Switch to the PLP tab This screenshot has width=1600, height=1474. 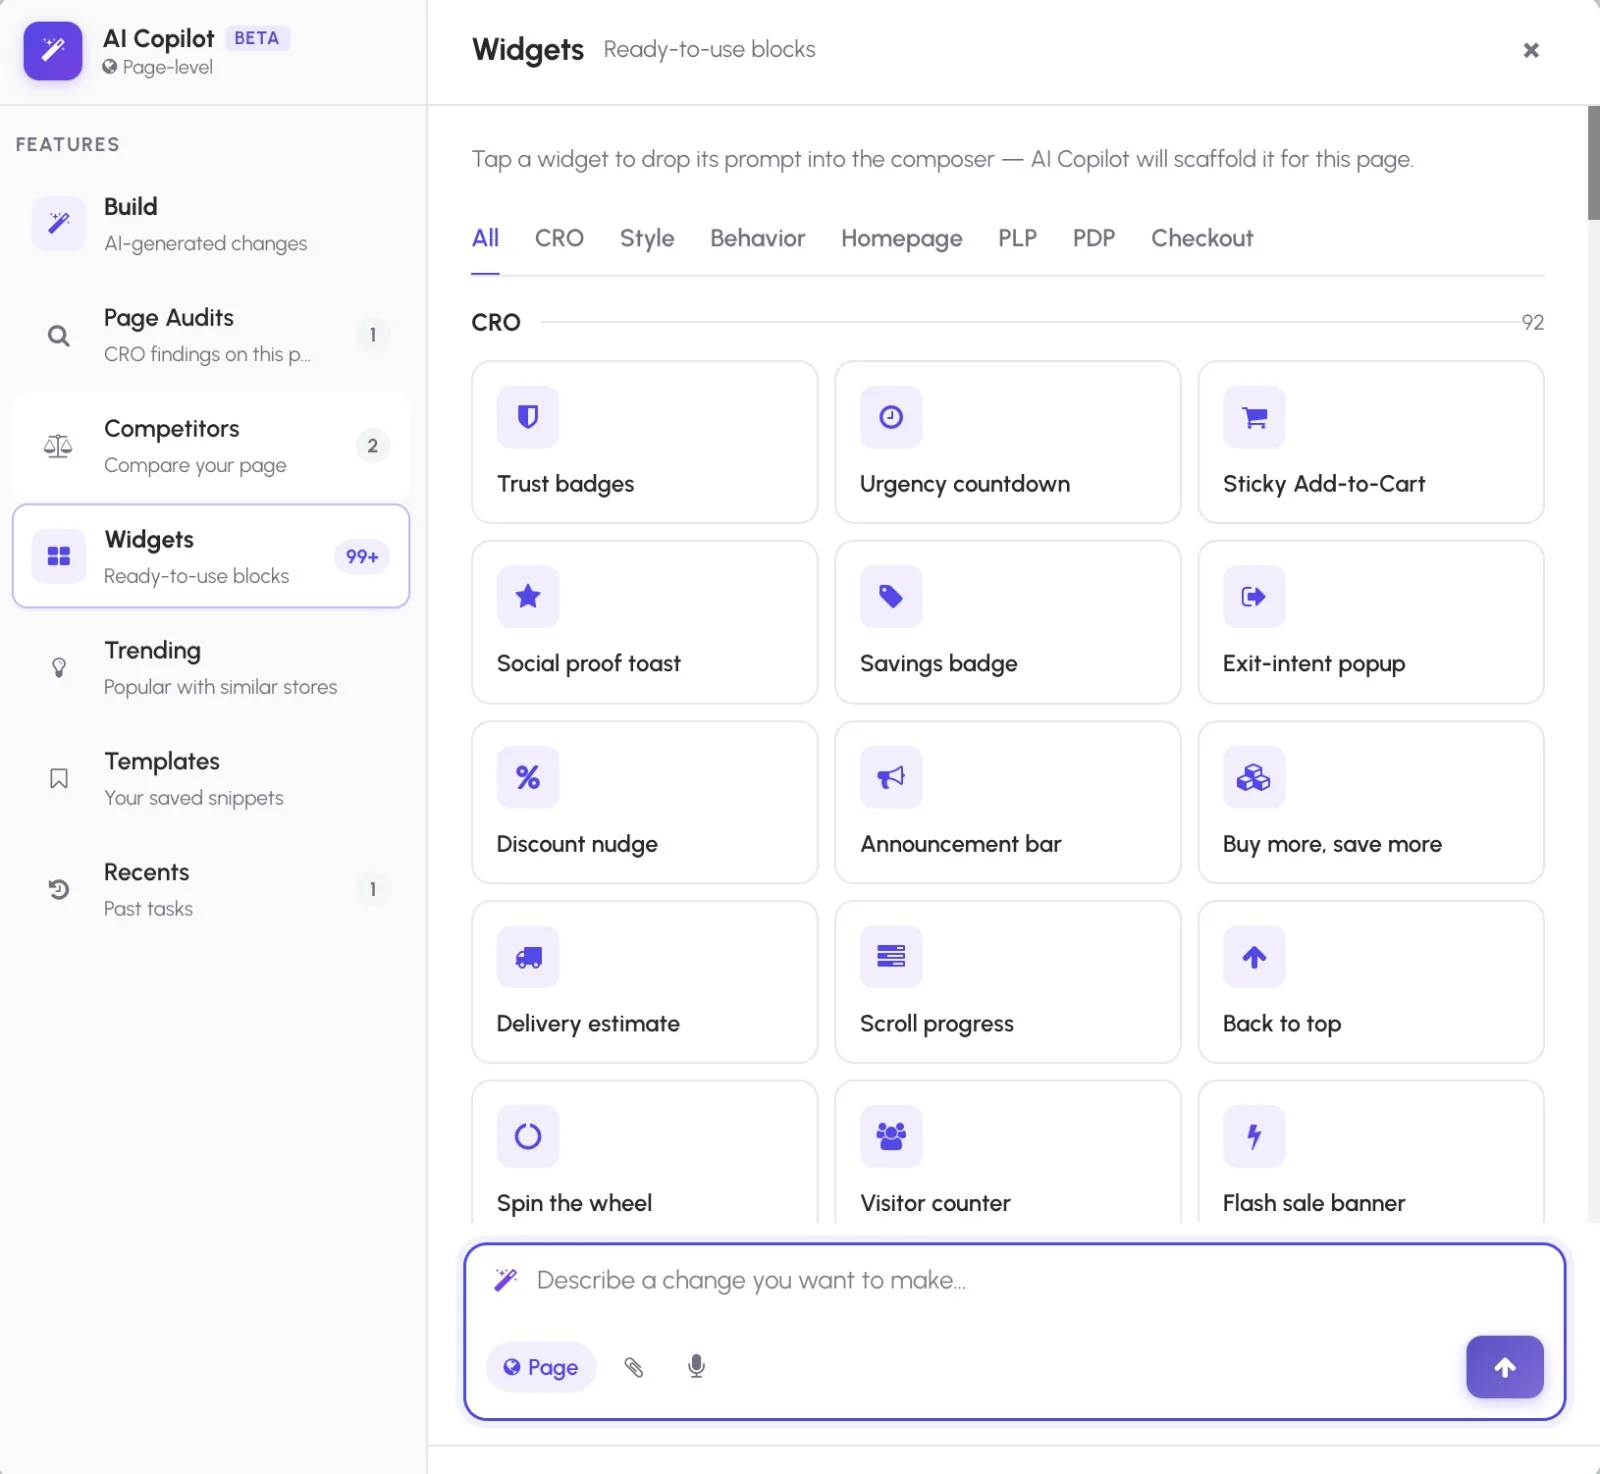(1017, 238)
